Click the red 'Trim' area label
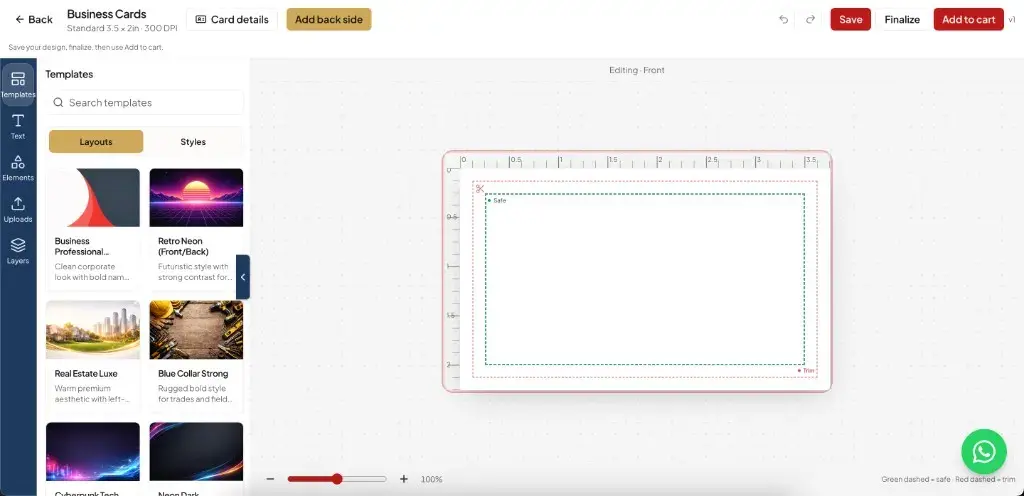The image size is (1024, 496). 807,371
